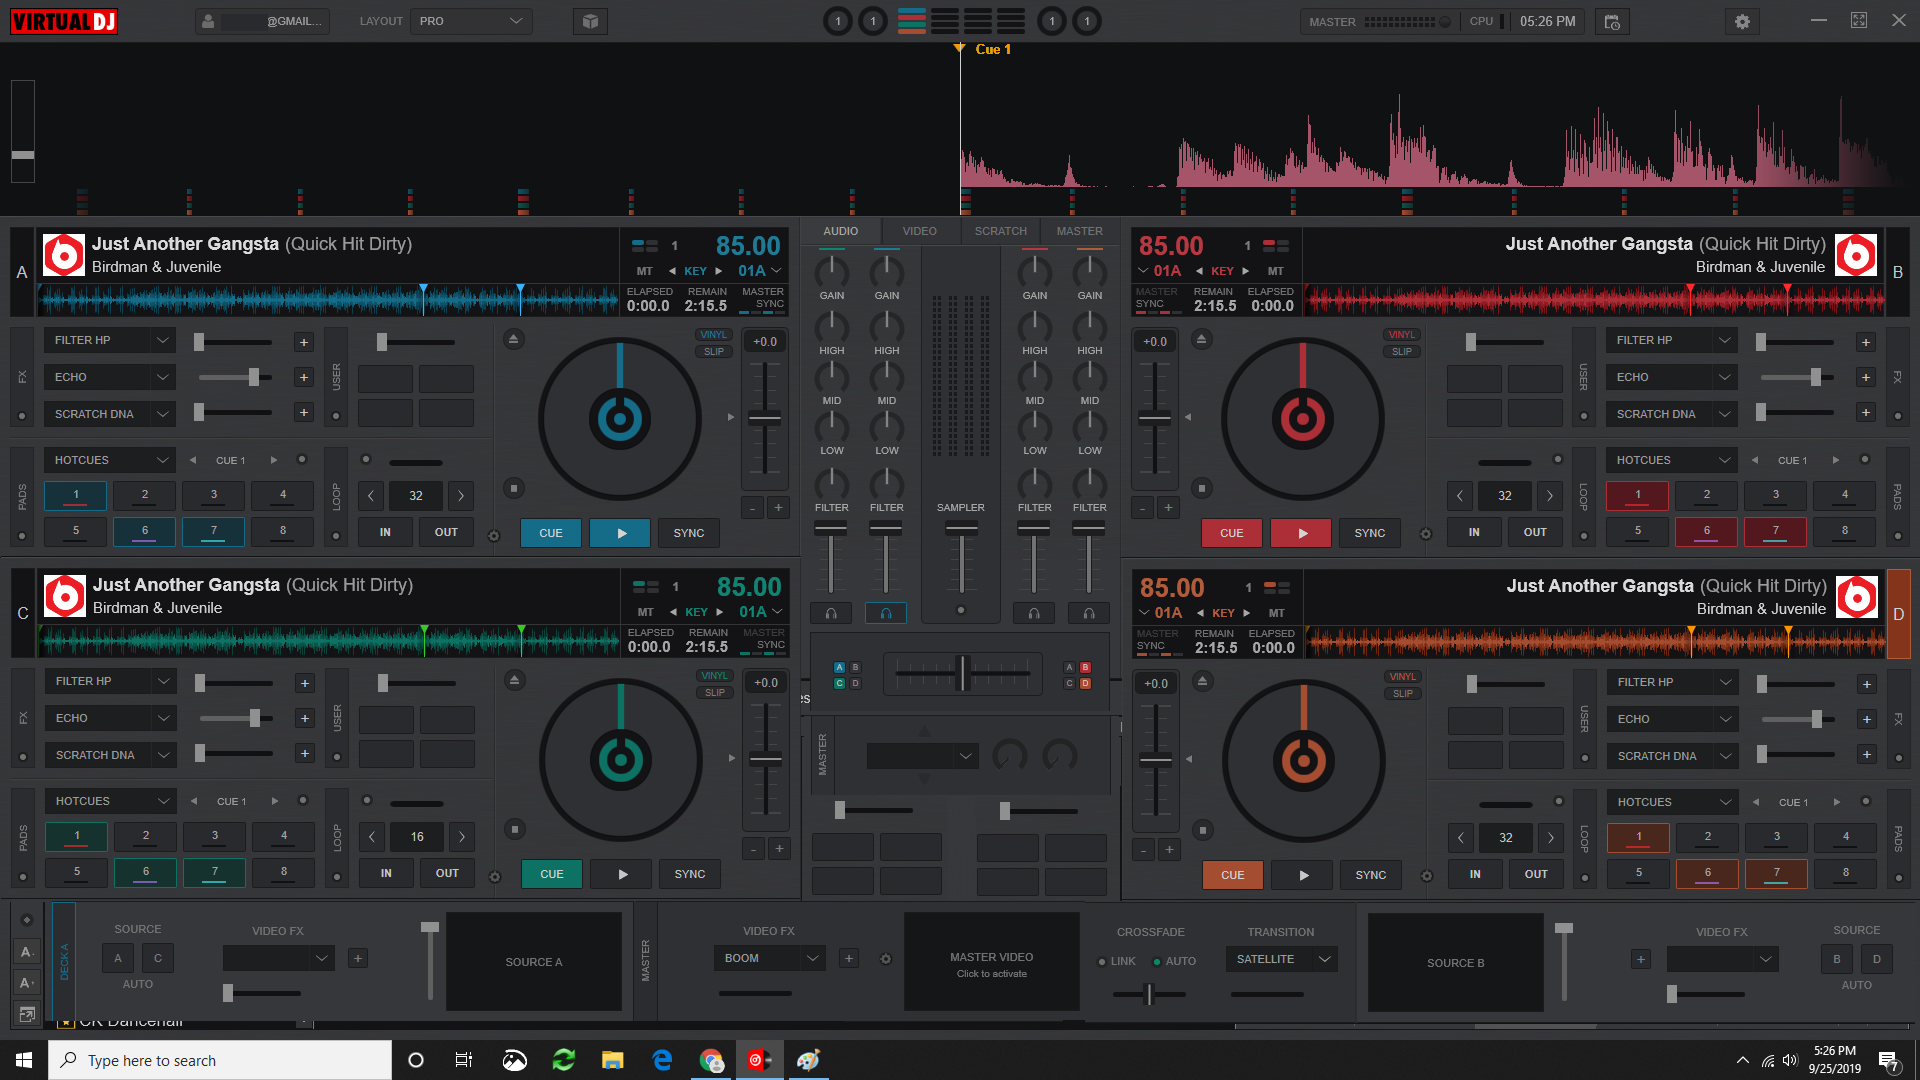The image size is (1920, 1080).
Task: Open Deck B's ECHO effect dropdown
Action: [1672, 377]
